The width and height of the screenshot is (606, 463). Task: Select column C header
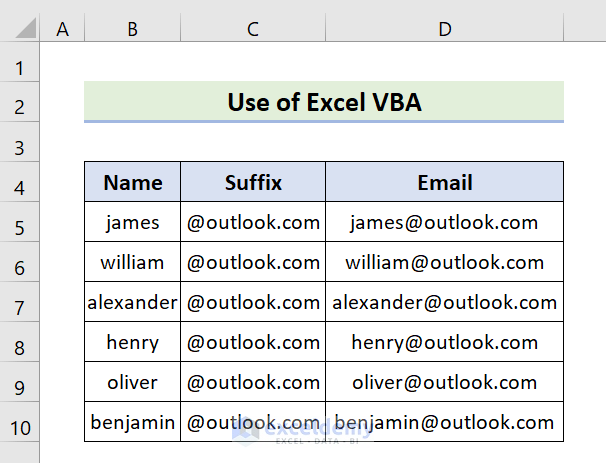coord(253,31)
